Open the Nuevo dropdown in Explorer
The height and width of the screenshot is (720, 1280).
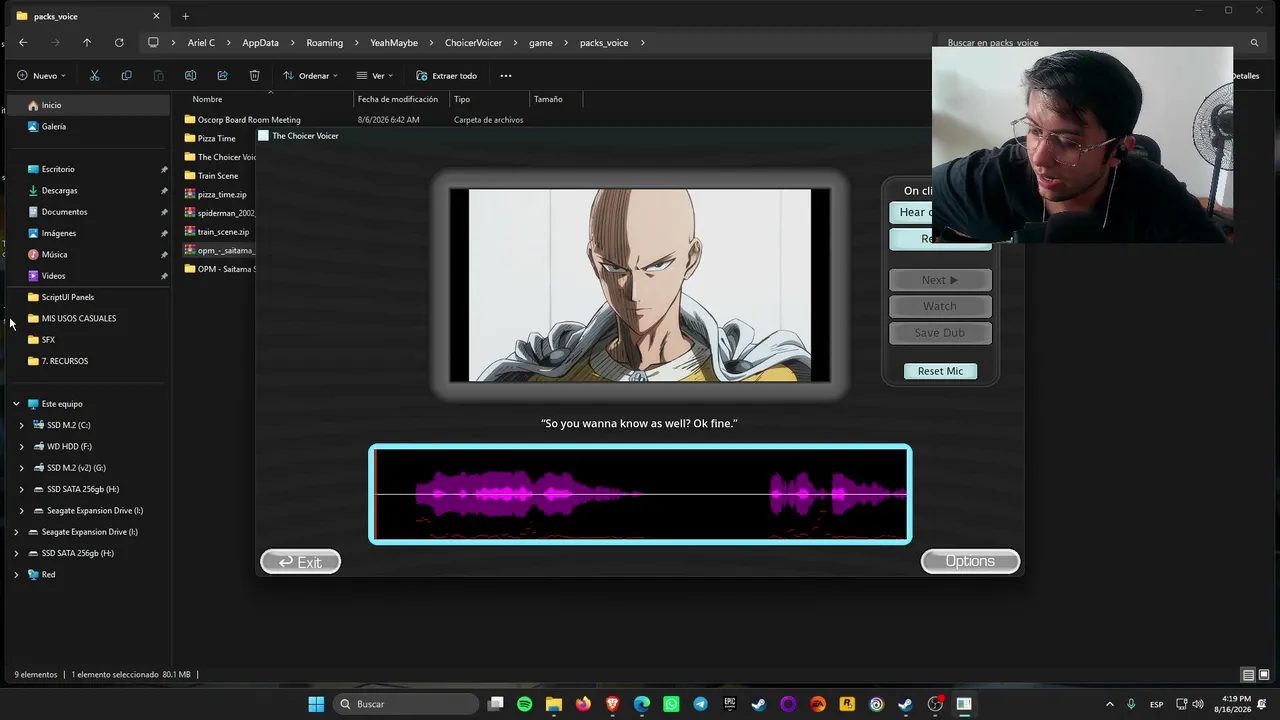coord(41,76)
